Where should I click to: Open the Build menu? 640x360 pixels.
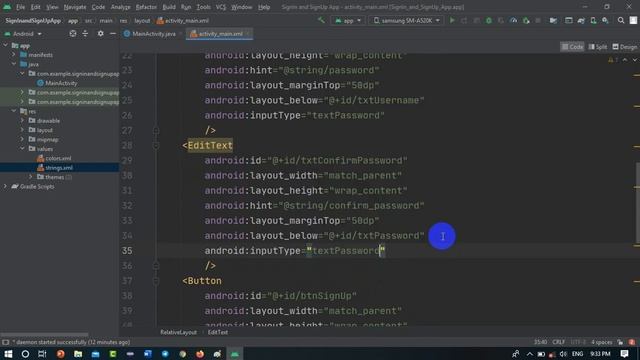coord(169,7)
